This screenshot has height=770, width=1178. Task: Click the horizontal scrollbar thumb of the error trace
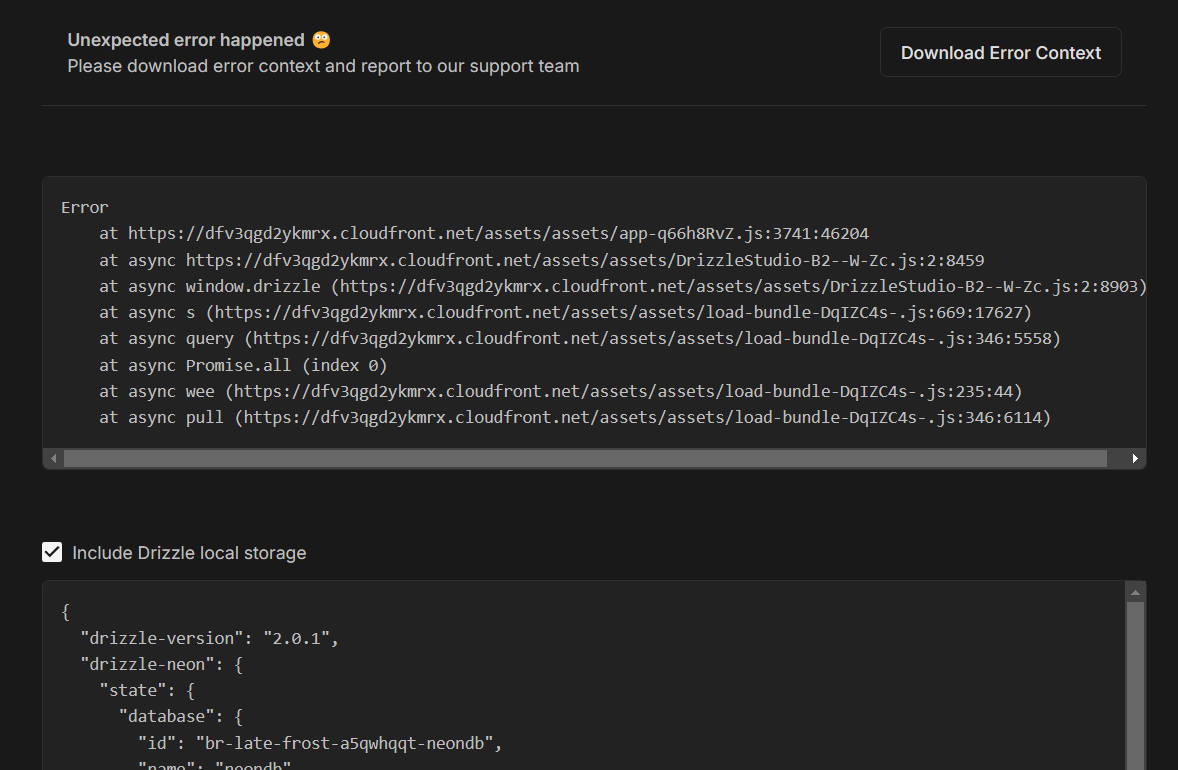(x=585, y=458)
